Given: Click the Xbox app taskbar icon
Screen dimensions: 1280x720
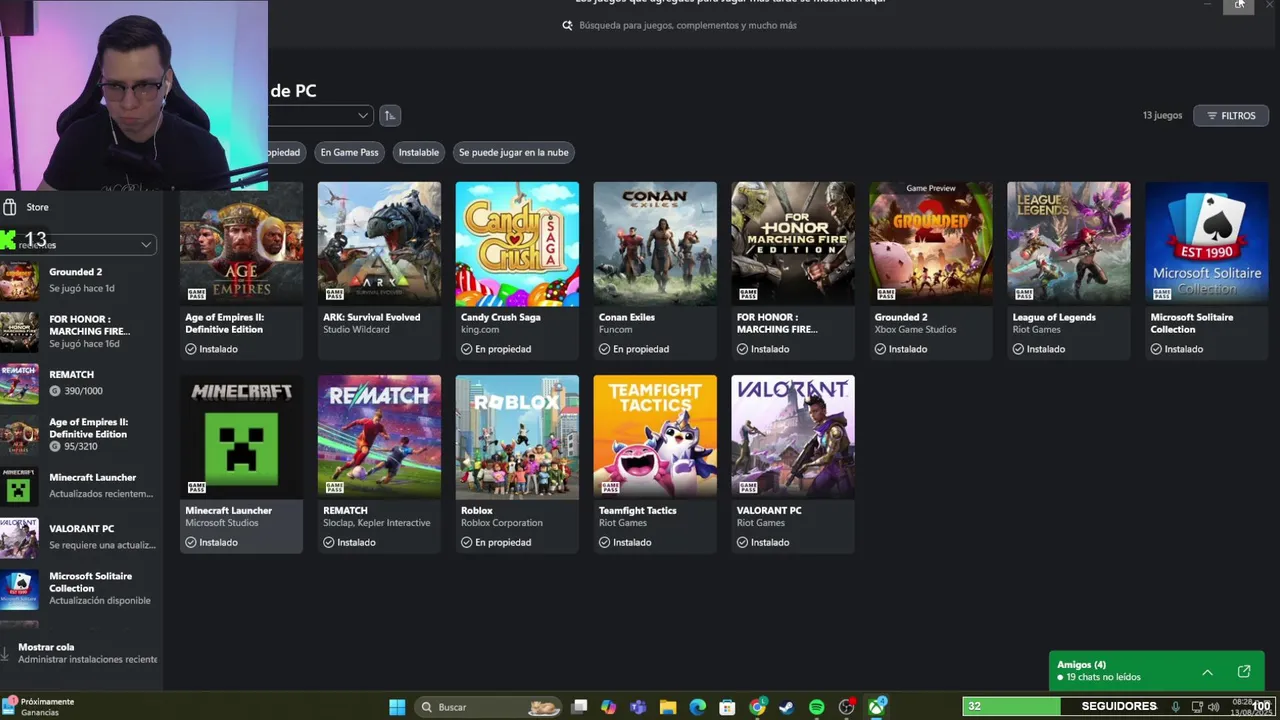Looking at the screenshot, I should coord(877,707).
